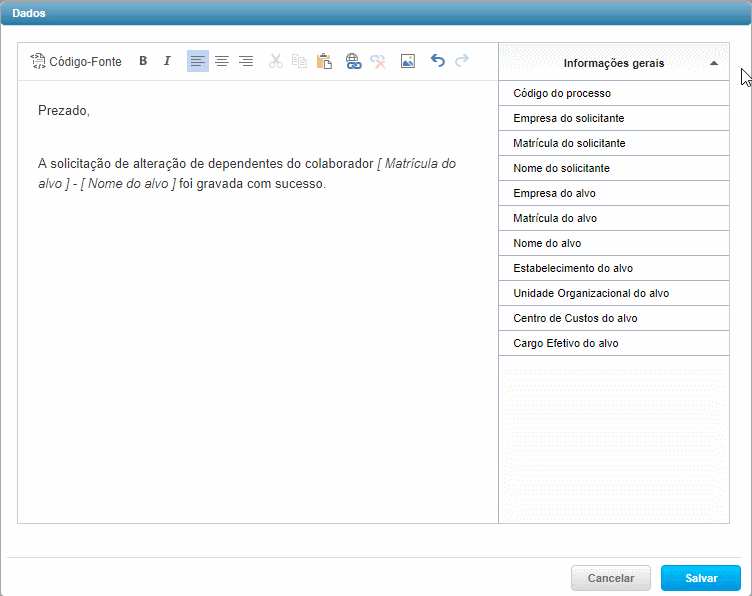Insert Cargo Efetivo do alvo field

click(x=565, y=343)
